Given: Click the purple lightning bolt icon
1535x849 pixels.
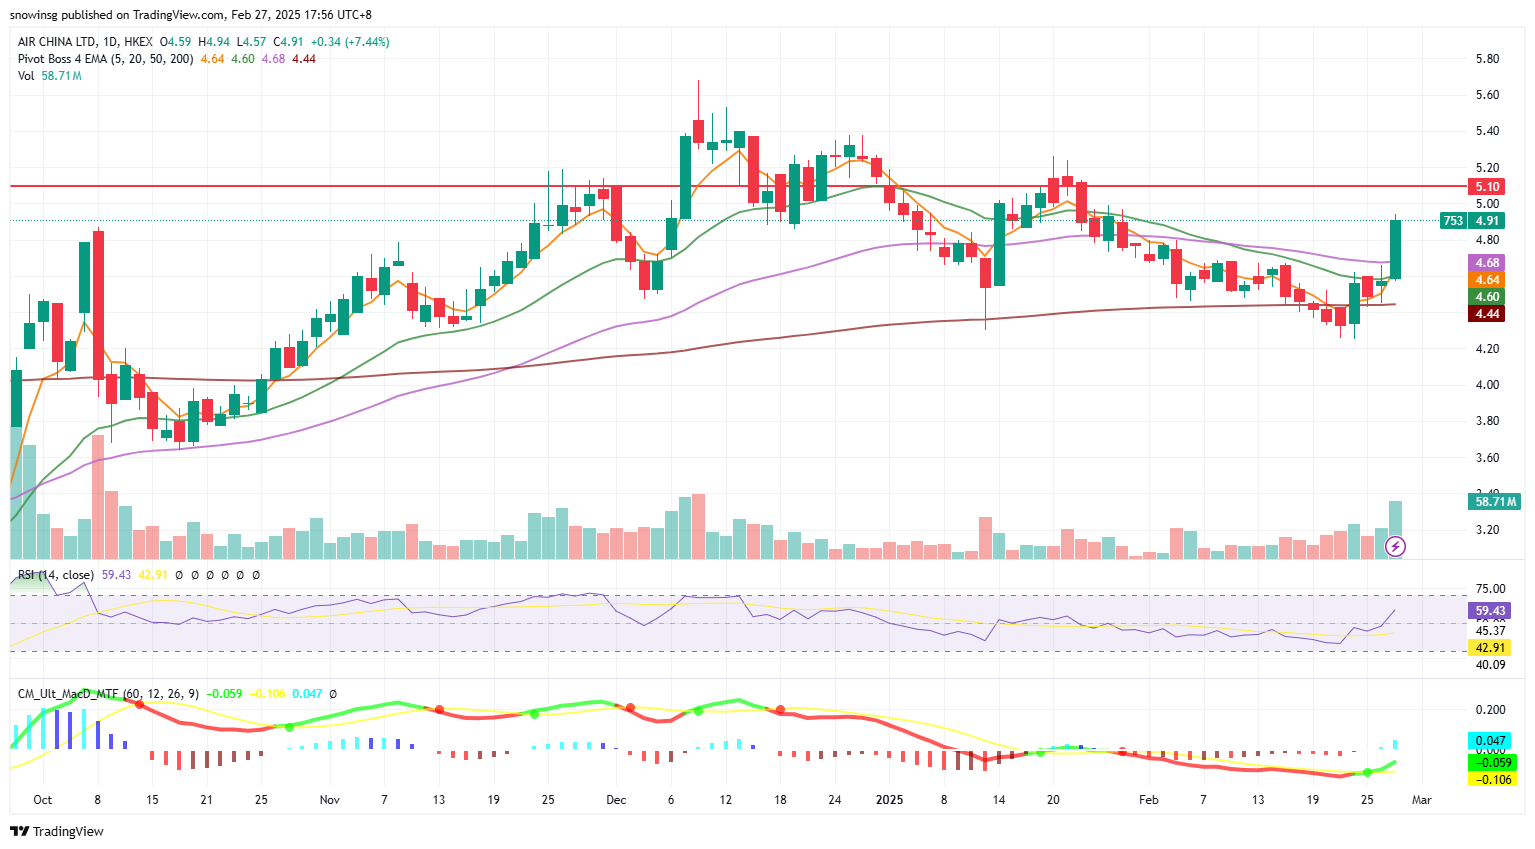Looking at the screenshot, I should pos(1396,546).
